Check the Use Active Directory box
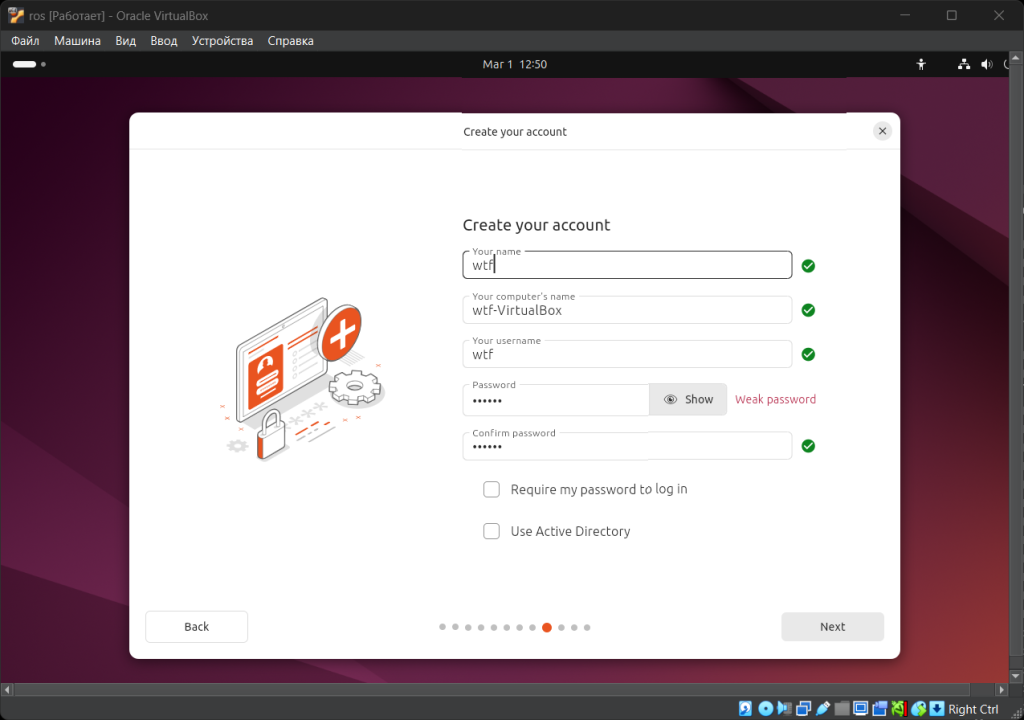 [491, 531]
